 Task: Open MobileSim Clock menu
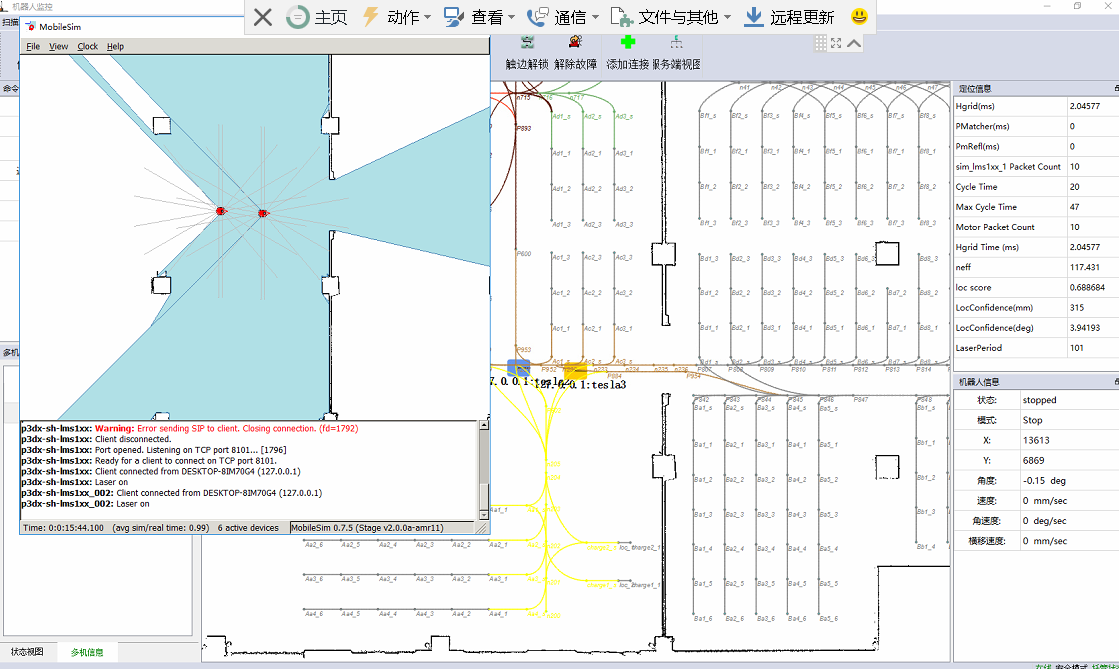pyautogui.click(x=88, y=46)
